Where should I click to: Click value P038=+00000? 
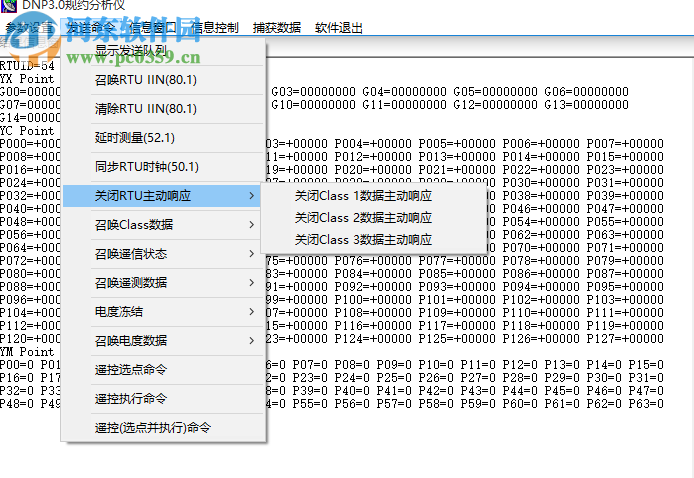(x=541, y=196)
